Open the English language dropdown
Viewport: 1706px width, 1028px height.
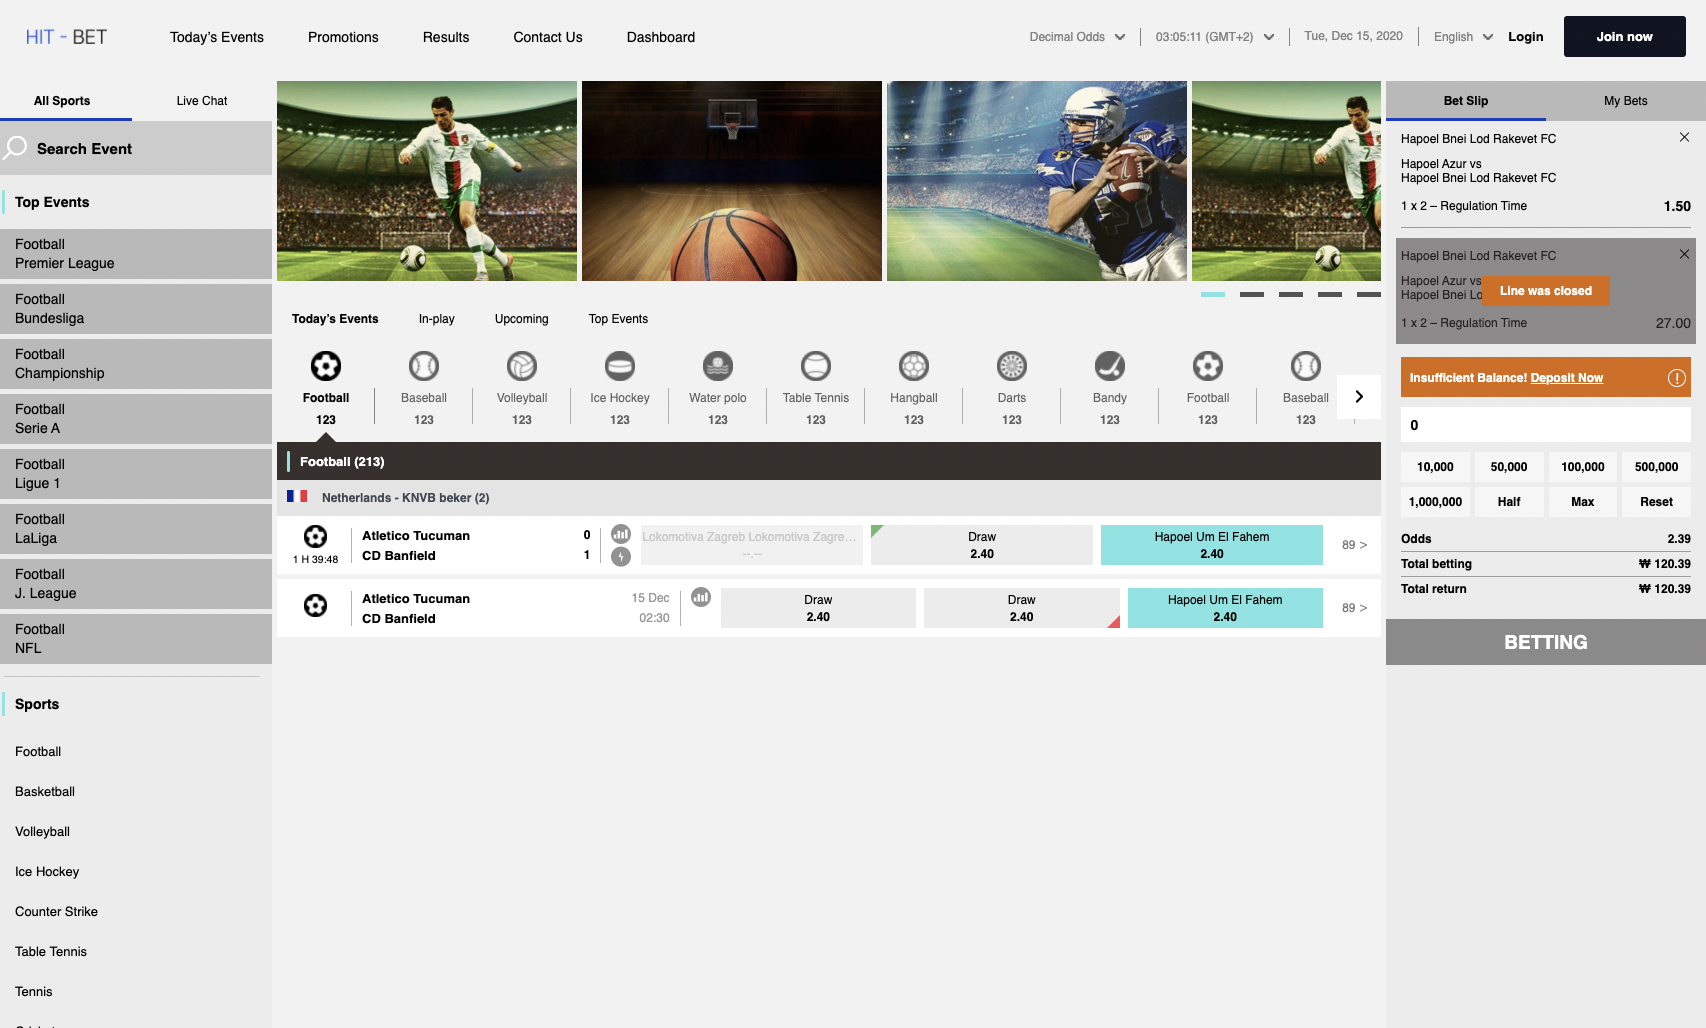click(1462, 37)
